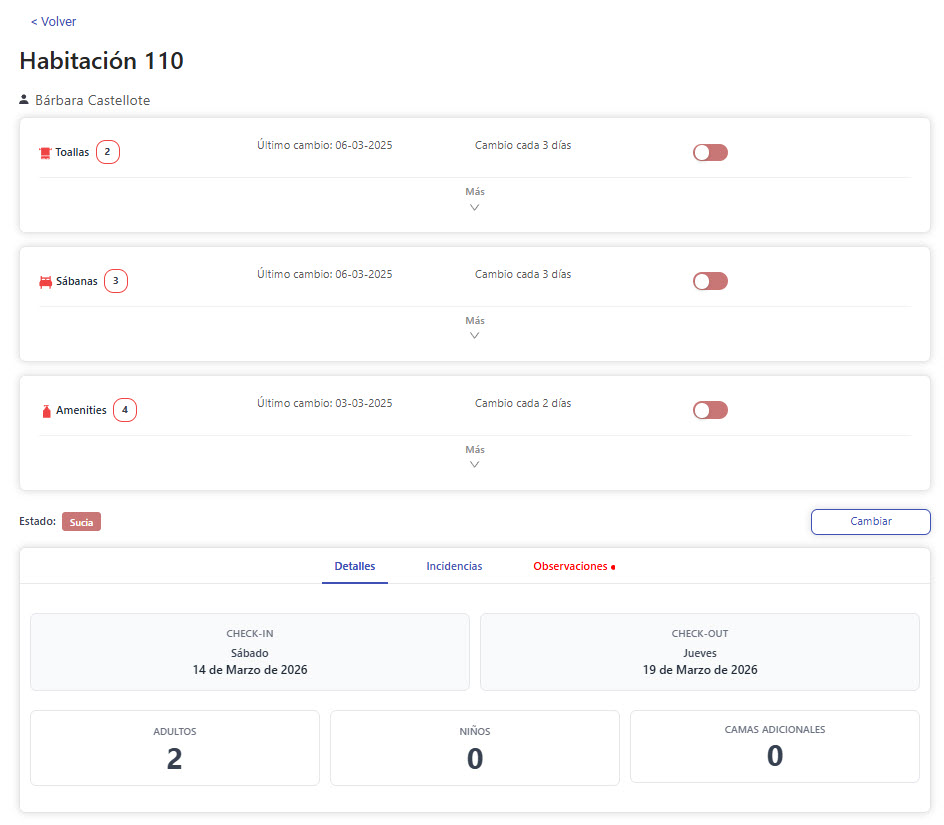Click the red dot next to Observaciones
Image resolution: width=944 pixels, height=825 pixels.
coord(613,567)
